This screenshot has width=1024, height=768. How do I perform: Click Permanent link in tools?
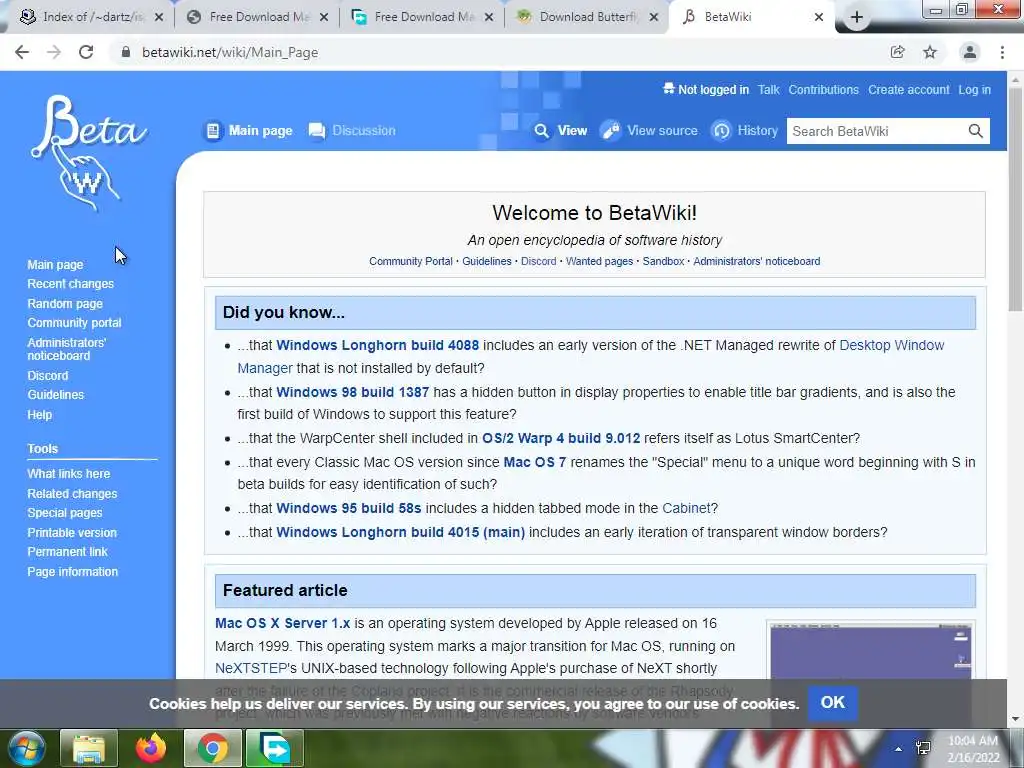(x=67, y=552)
